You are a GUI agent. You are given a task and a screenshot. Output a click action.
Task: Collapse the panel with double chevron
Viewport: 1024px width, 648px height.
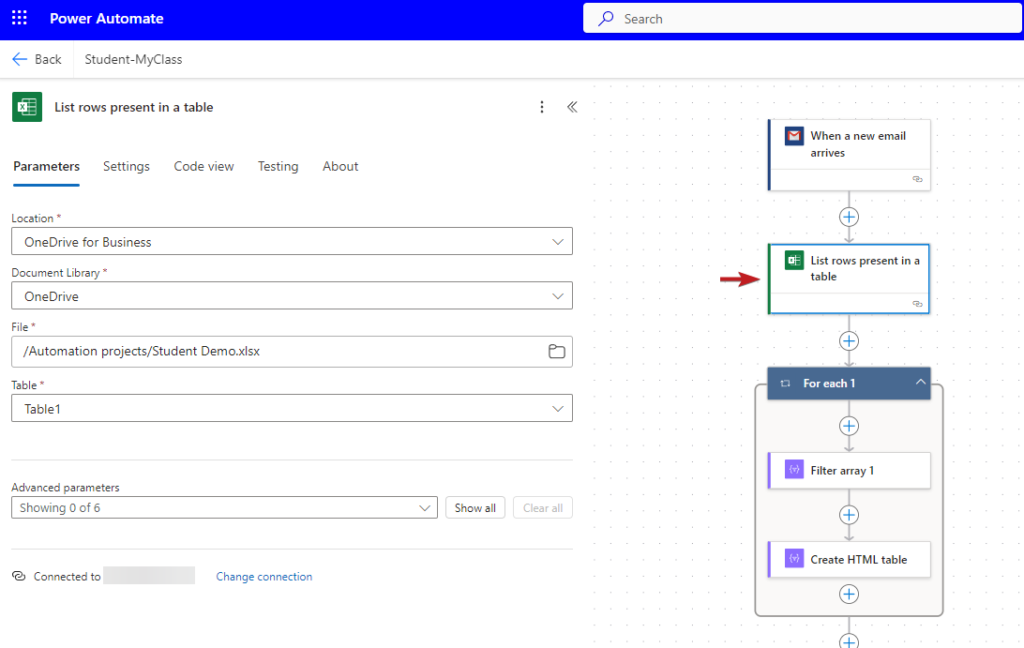(572, 107)
